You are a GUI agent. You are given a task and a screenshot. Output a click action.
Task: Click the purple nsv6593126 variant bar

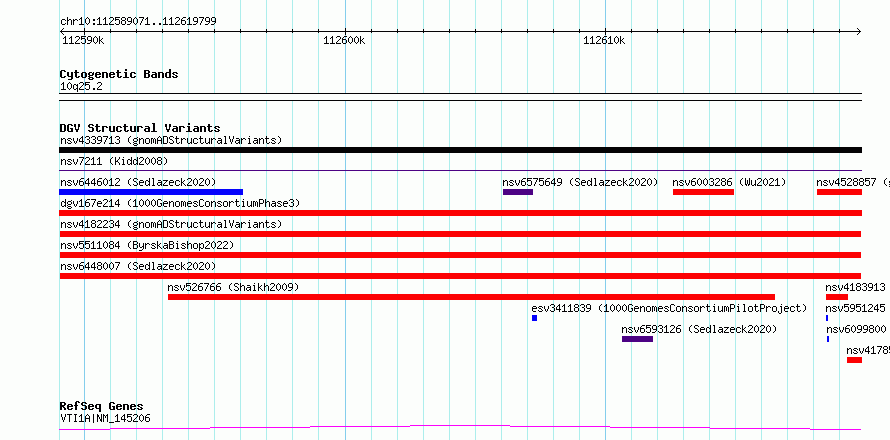[637, 339]
